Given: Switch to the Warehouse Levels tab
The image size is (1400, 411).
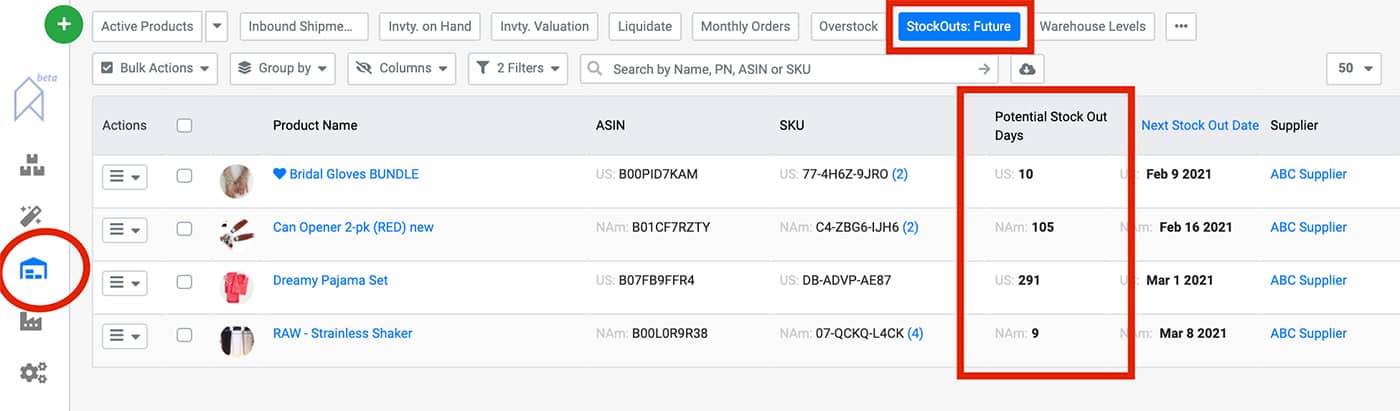Looking at the screenshot, I should point(1092,27).
